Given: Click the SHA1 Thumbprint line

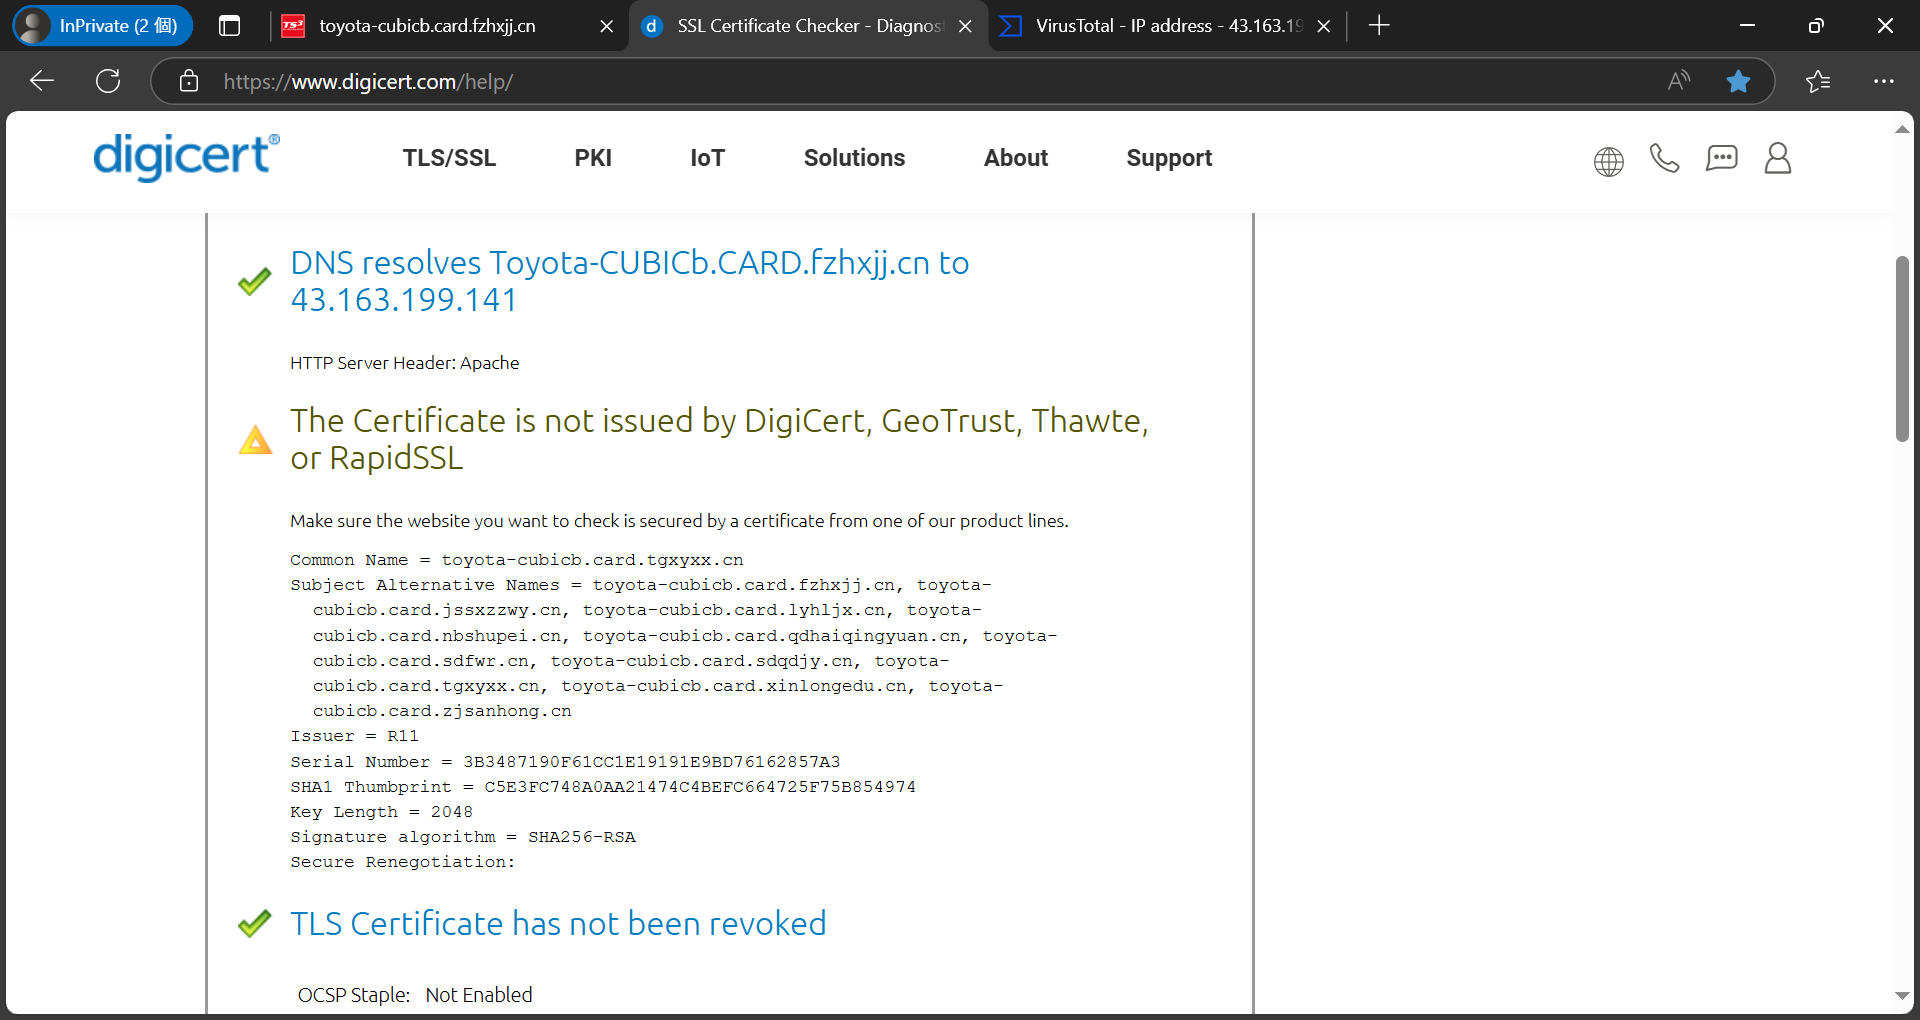Looking at the screenshot, I should pyautogui.click(x=603, y=787).
